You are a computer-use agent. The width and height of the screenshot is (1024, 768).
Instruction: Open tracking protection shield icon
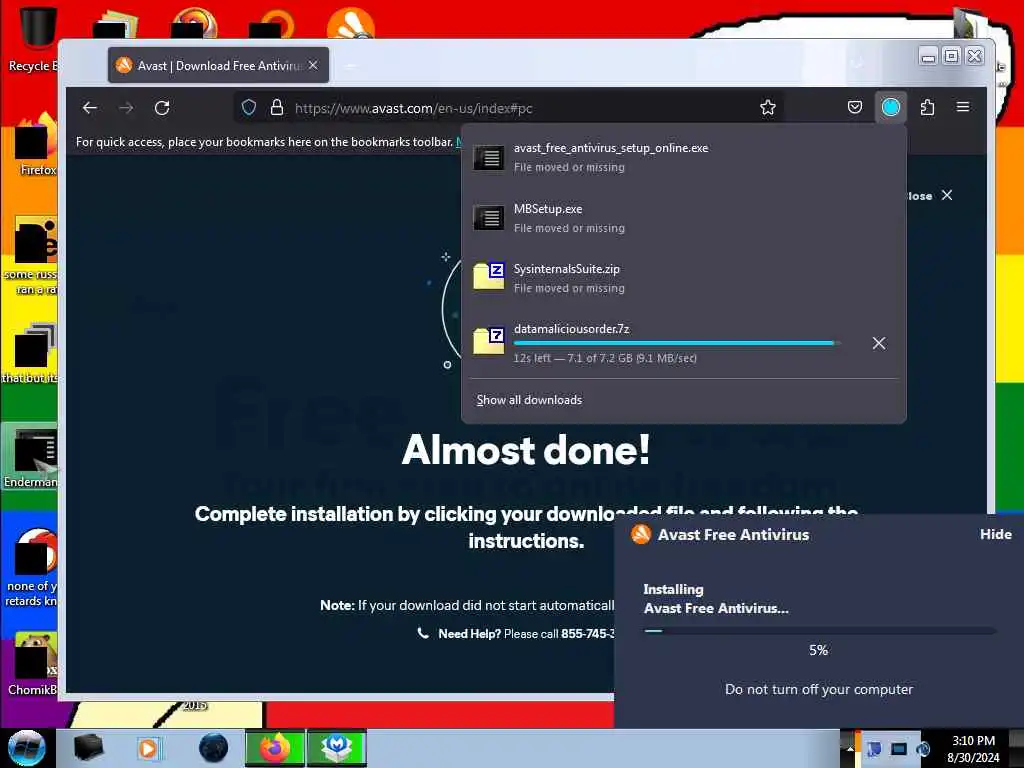coord(249,108)
